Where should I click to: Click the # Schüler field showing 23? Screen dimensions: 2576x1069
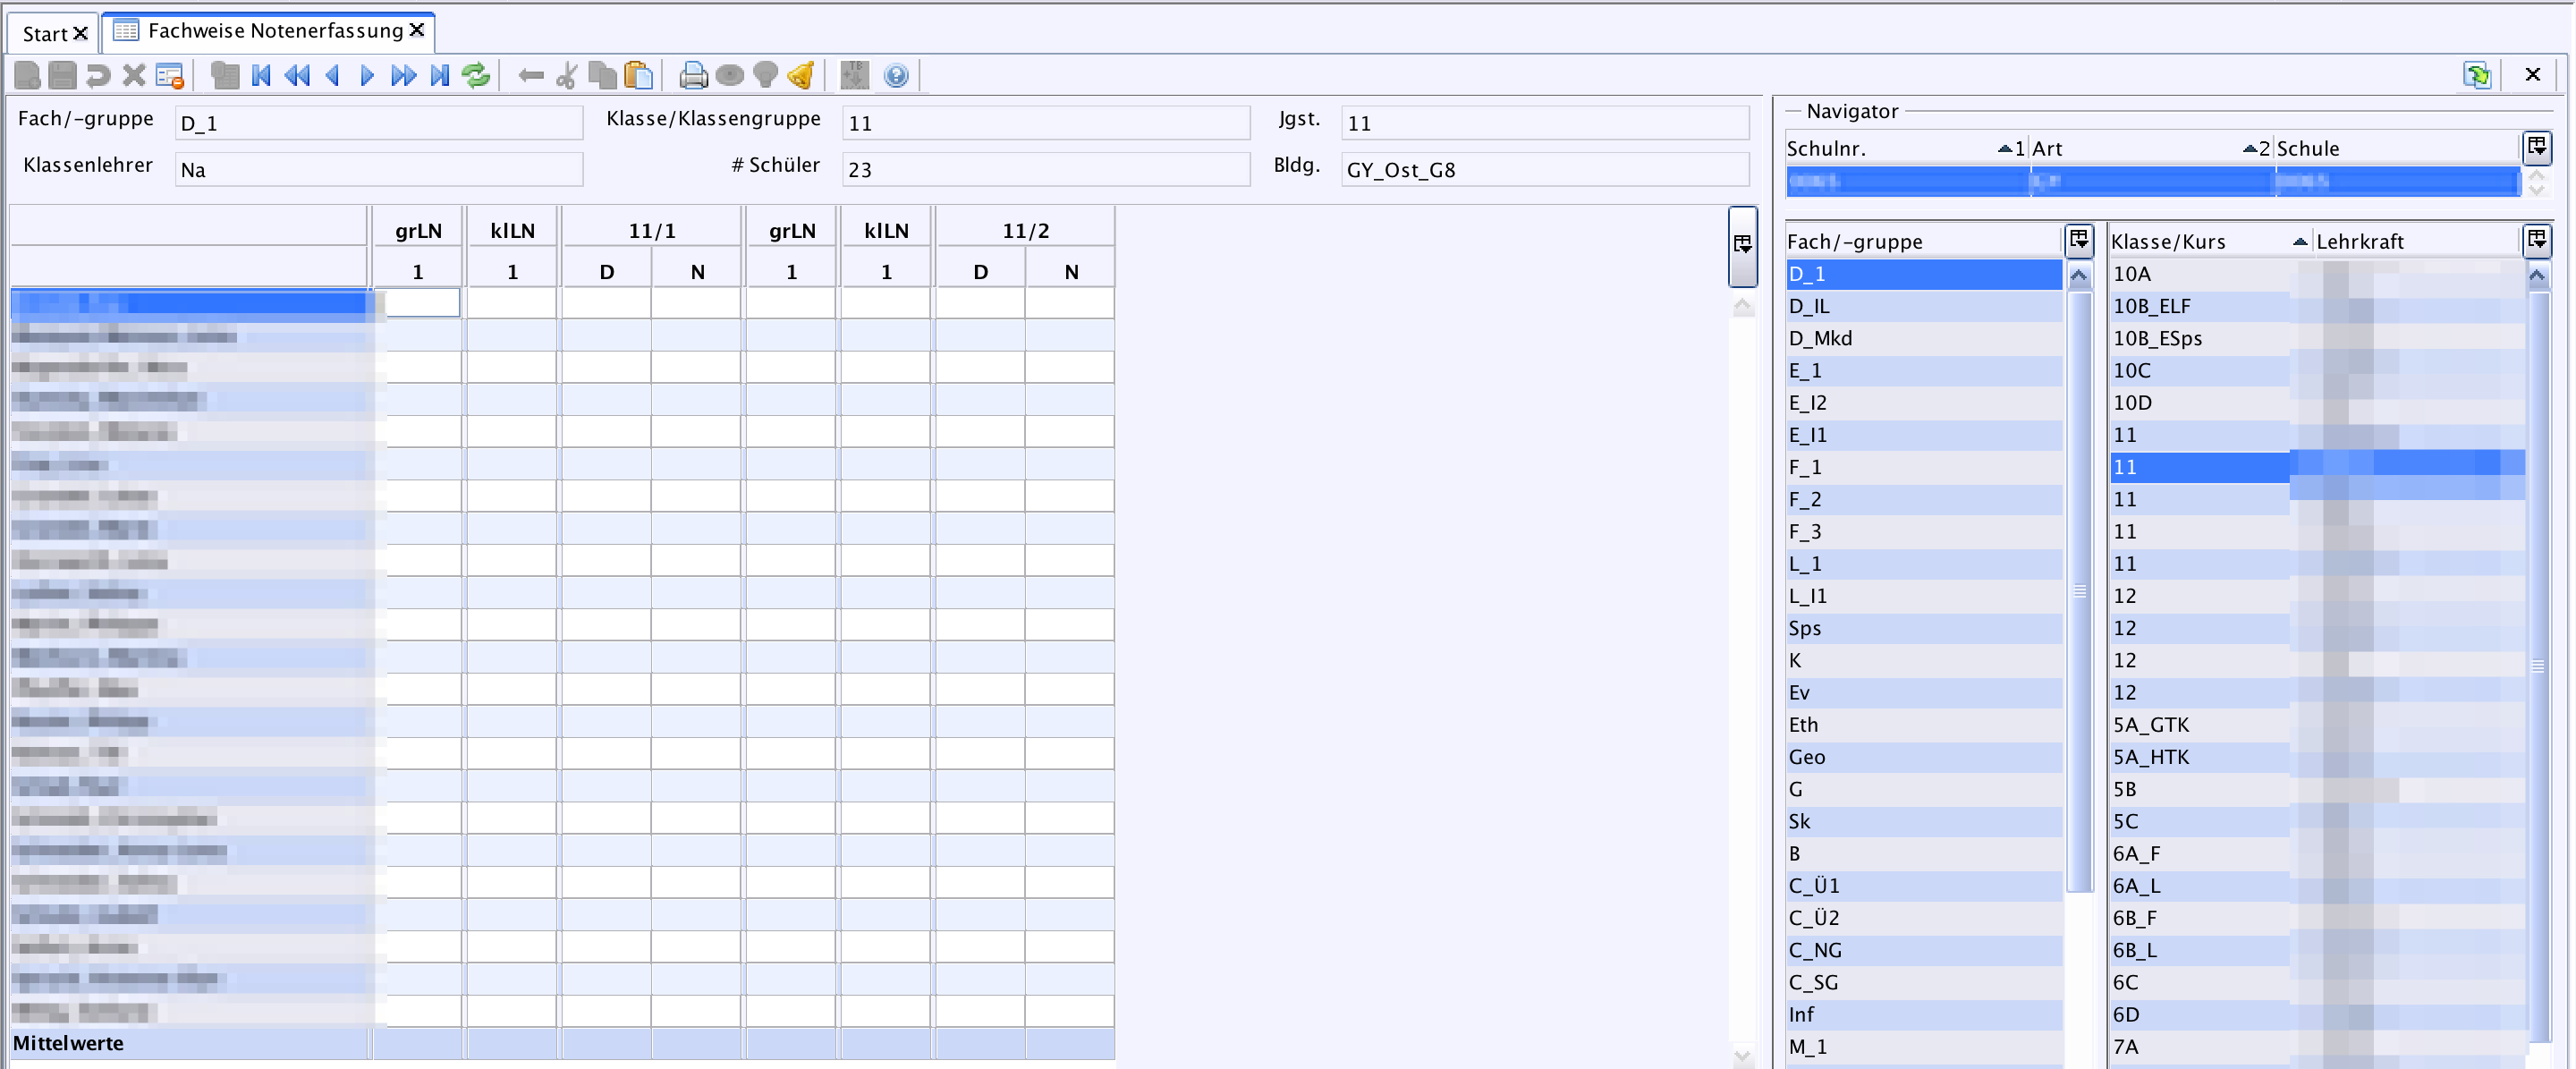tap(1046, 169)
